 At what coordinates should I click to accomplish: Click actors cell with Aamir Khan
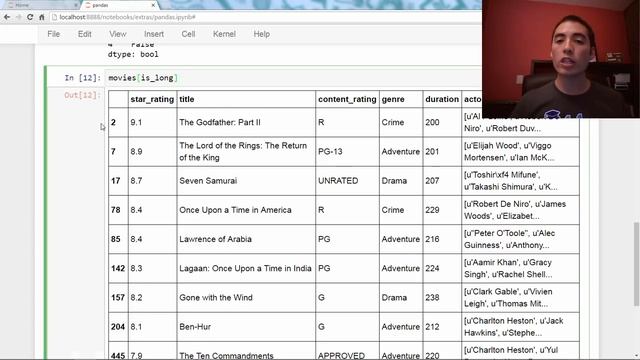(x=520, y=268)
